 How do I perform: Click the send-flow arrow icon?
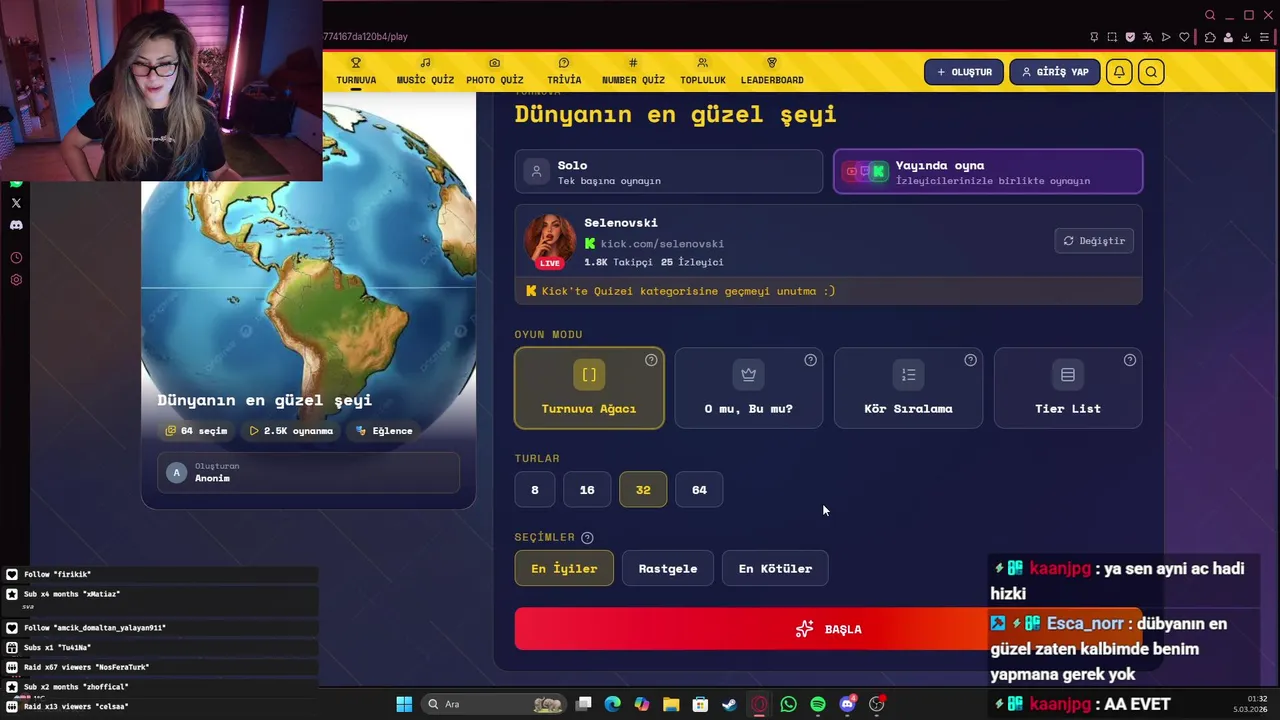(1166, 37)
